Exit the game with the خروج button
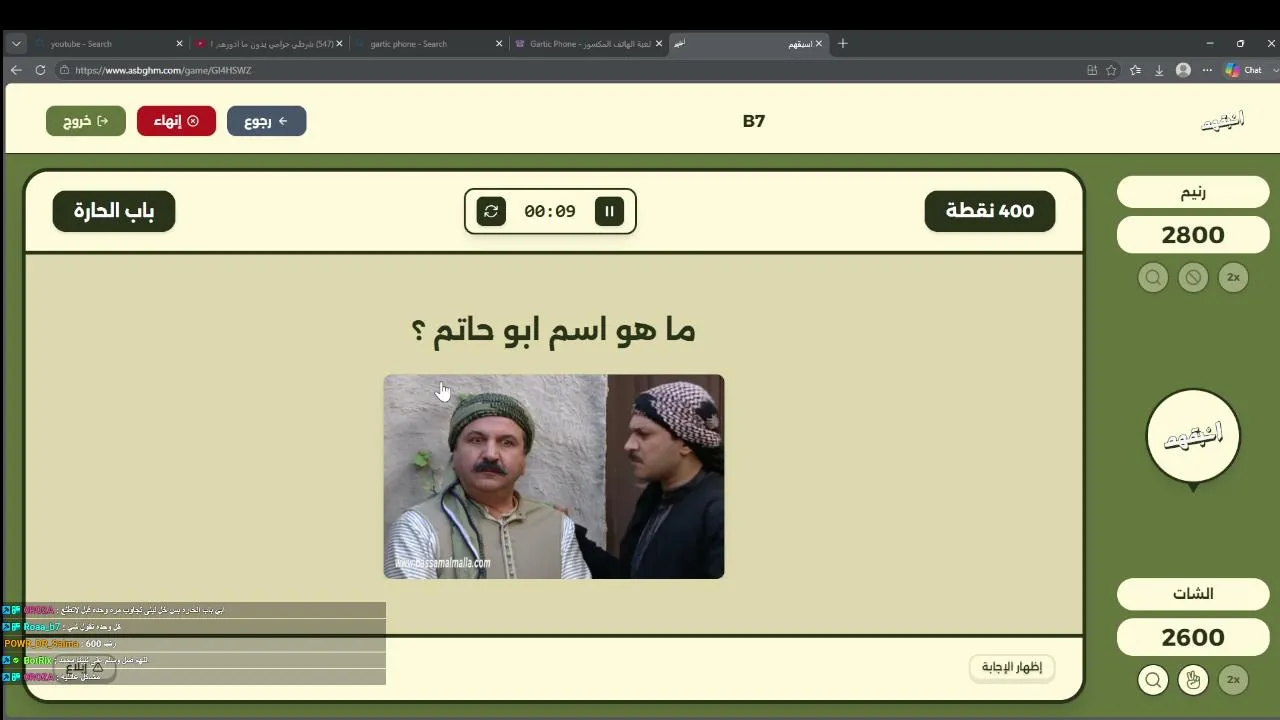This screenshot has width=1280, height=720. [x=86, y=121]
